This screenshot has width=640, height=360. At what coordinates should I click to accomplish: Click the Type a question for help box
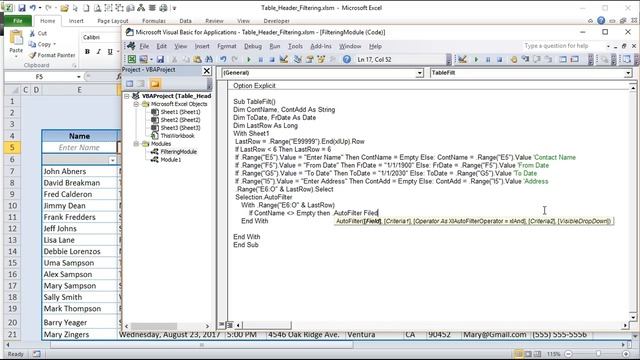coord(563,46)
